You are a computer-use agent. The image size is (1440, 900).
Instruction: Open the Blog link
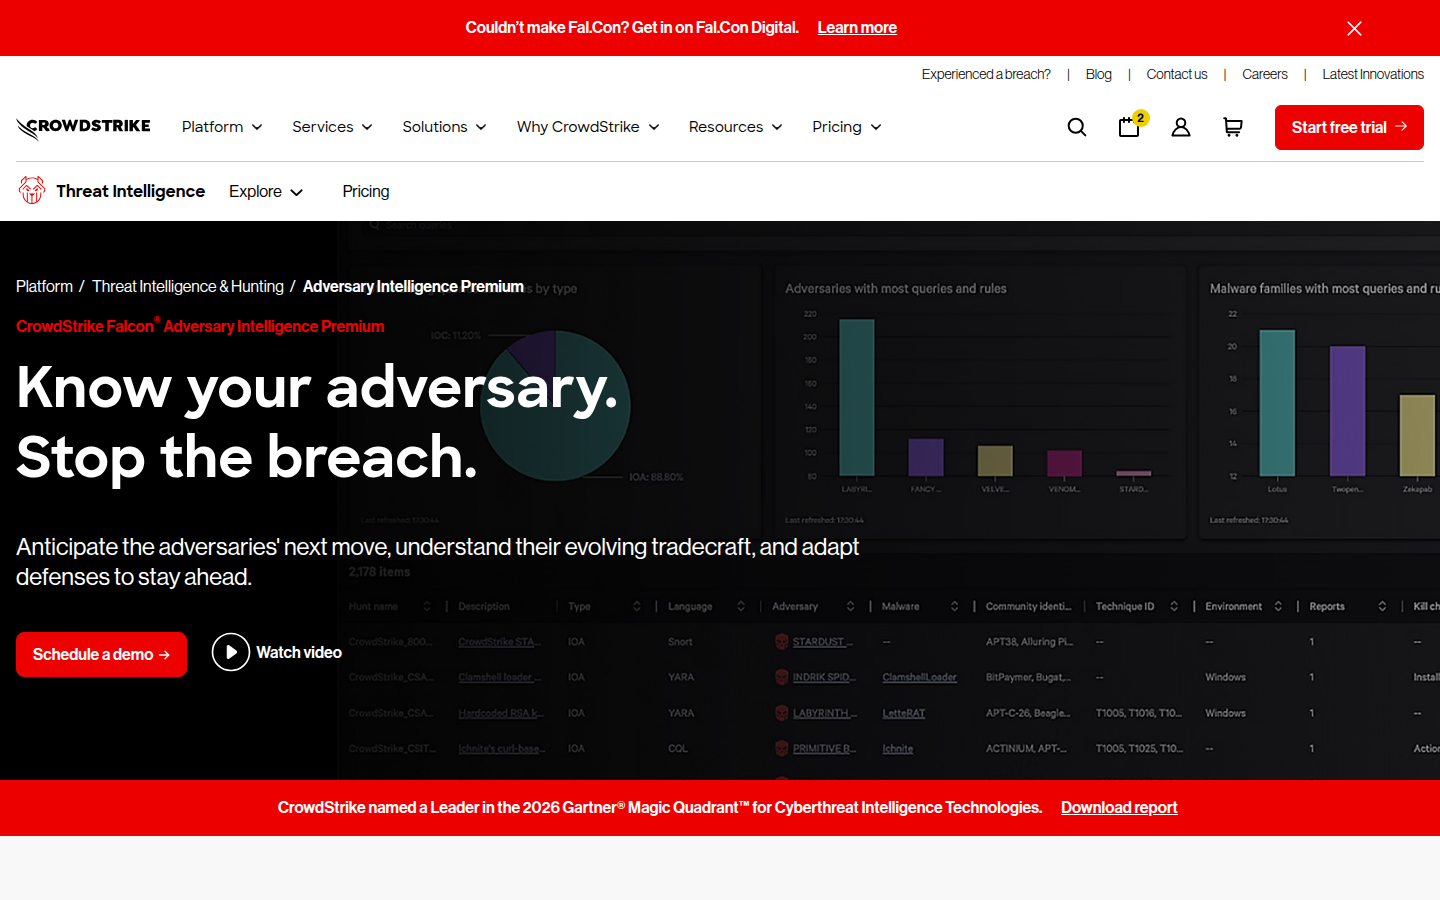pos(1098,74)
